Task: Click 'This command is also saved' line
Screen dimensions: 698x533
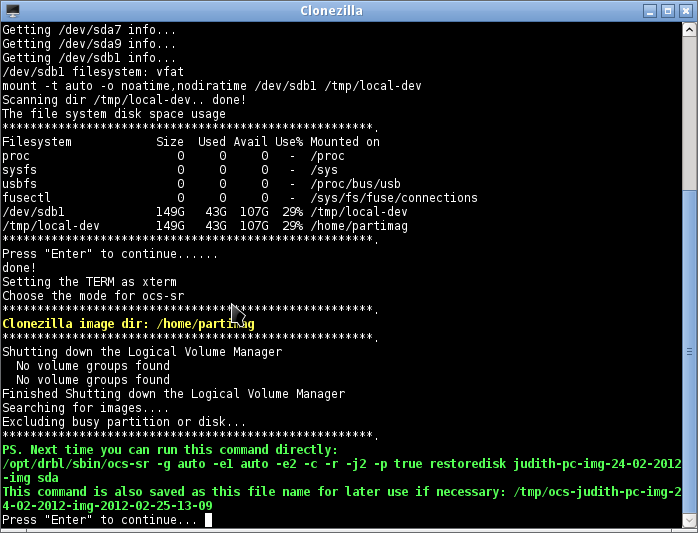Action: click(x=342, y=492)
